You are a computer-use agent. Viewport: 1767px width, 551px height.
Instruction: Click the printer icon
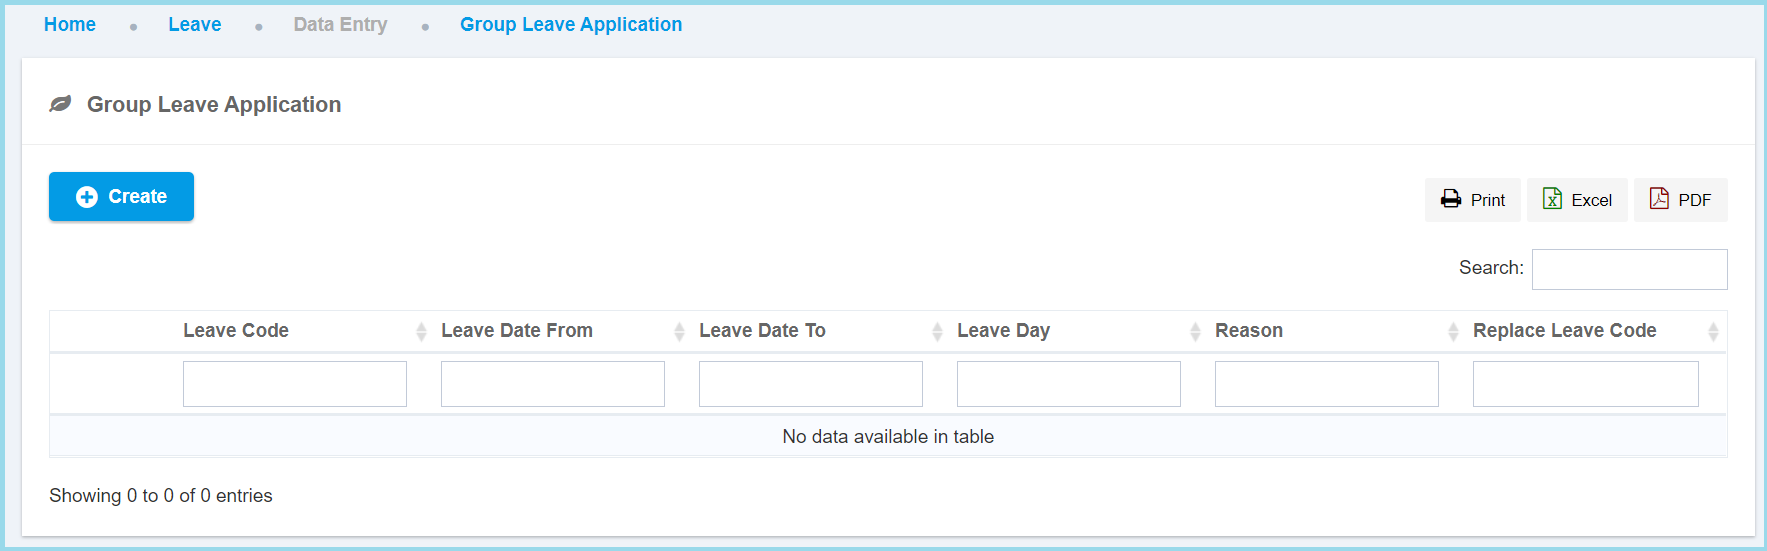[1450, 199]
